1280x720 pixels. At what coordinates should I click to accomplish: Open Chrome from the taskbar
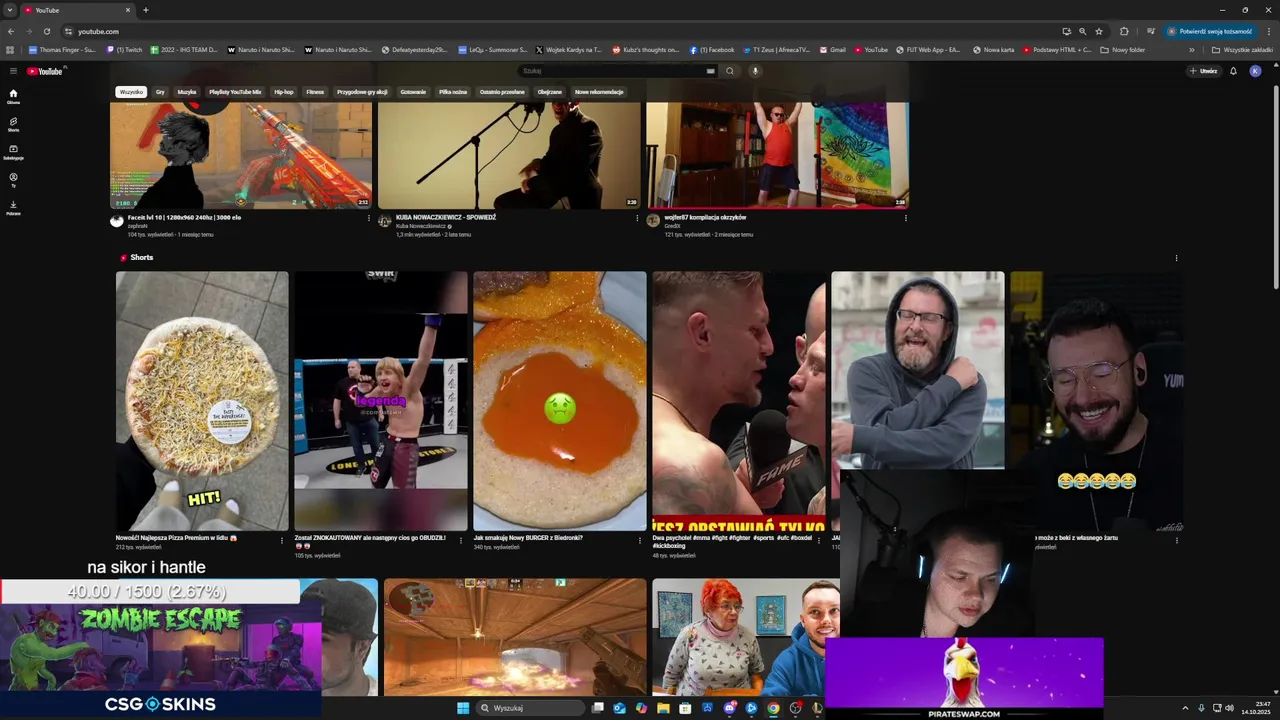pos(773,708)
